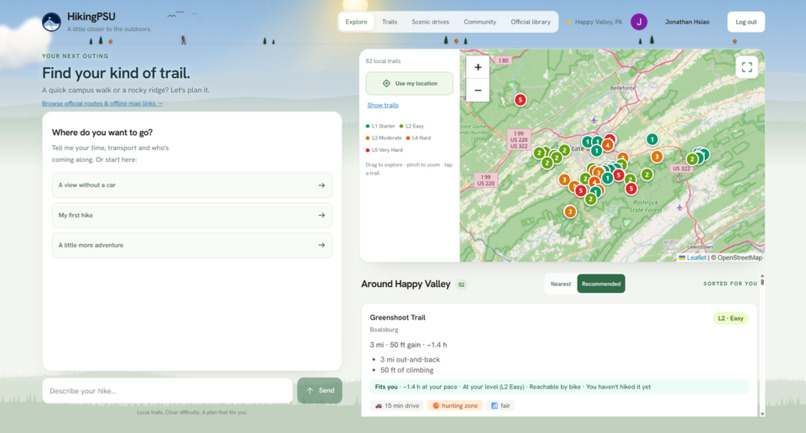Click the 'fair' signal tag icon
The width and height of the screenshot is (806, 433).
coord(494,406)
